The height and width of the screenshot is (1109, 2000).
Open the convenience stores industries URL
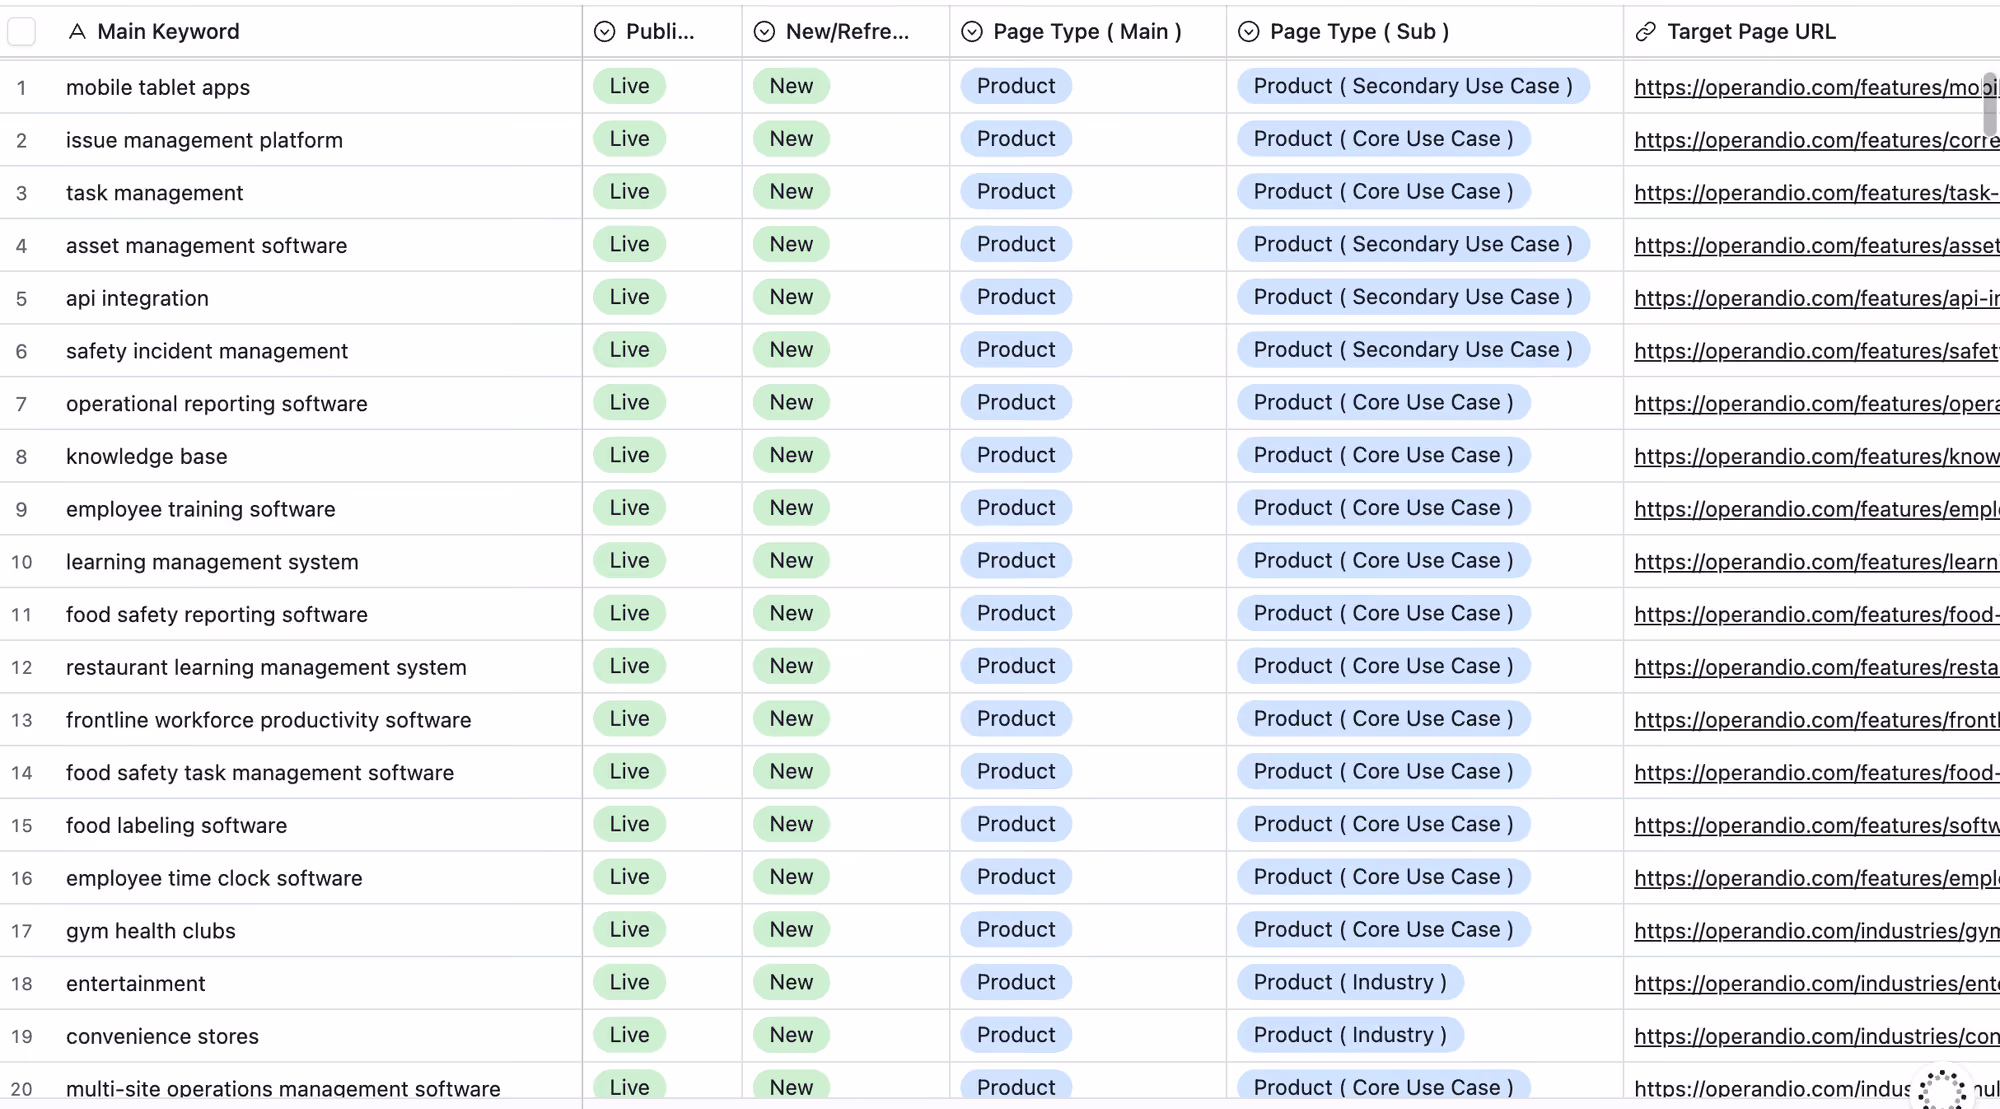tap(1816, 1037)
